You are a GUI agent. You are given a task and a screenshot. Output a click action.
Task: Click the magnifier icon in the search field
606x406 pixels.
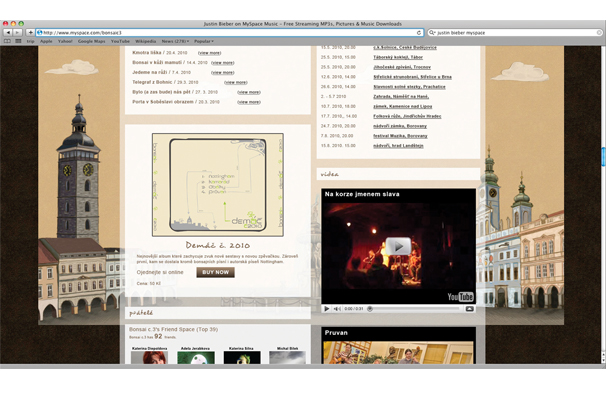tap(432, 32)
